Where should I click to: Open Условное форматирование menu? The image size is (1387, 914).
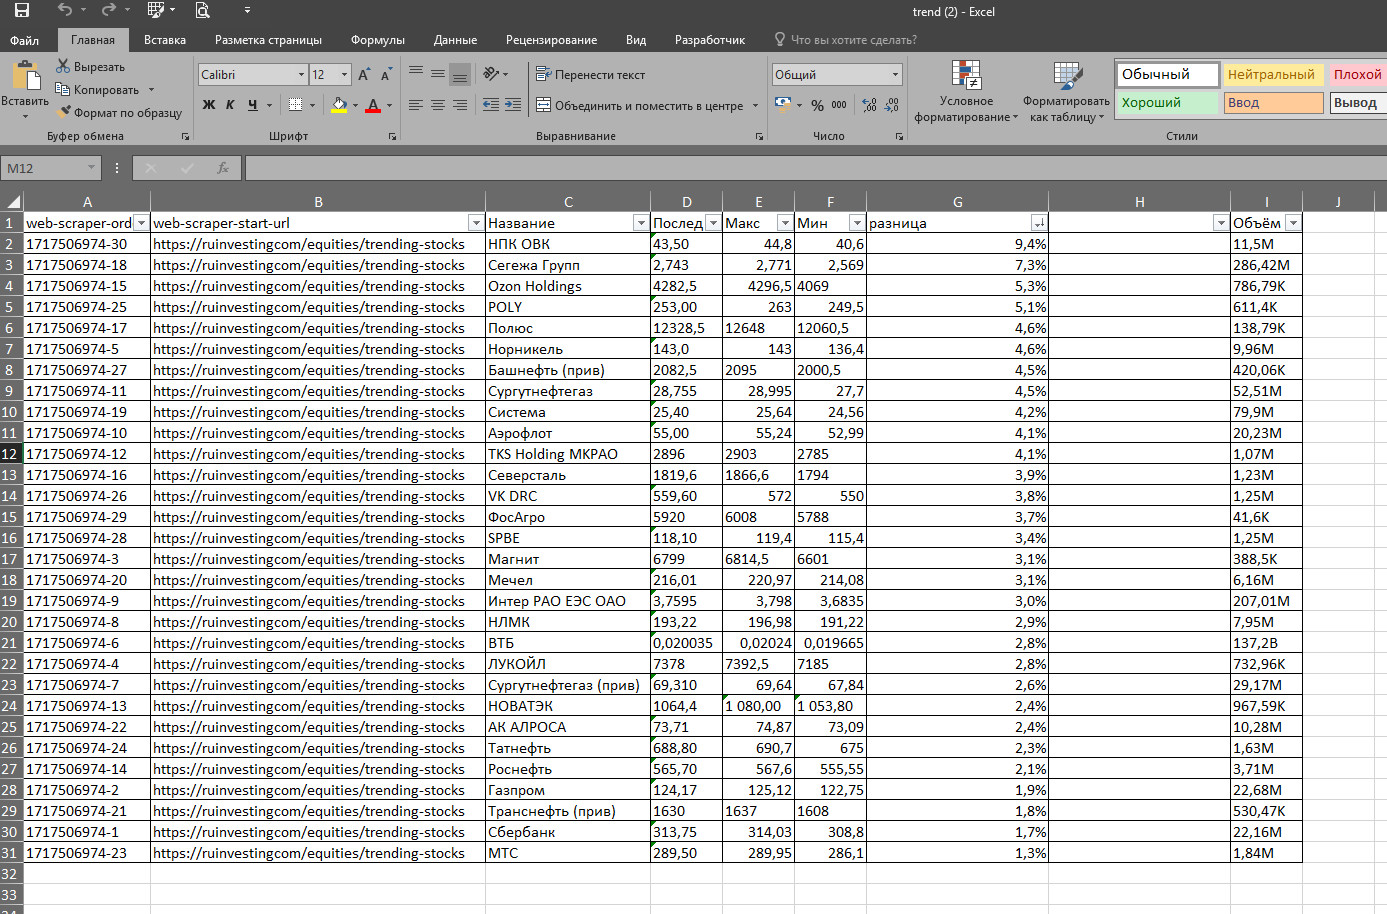[x=966, y=91]
